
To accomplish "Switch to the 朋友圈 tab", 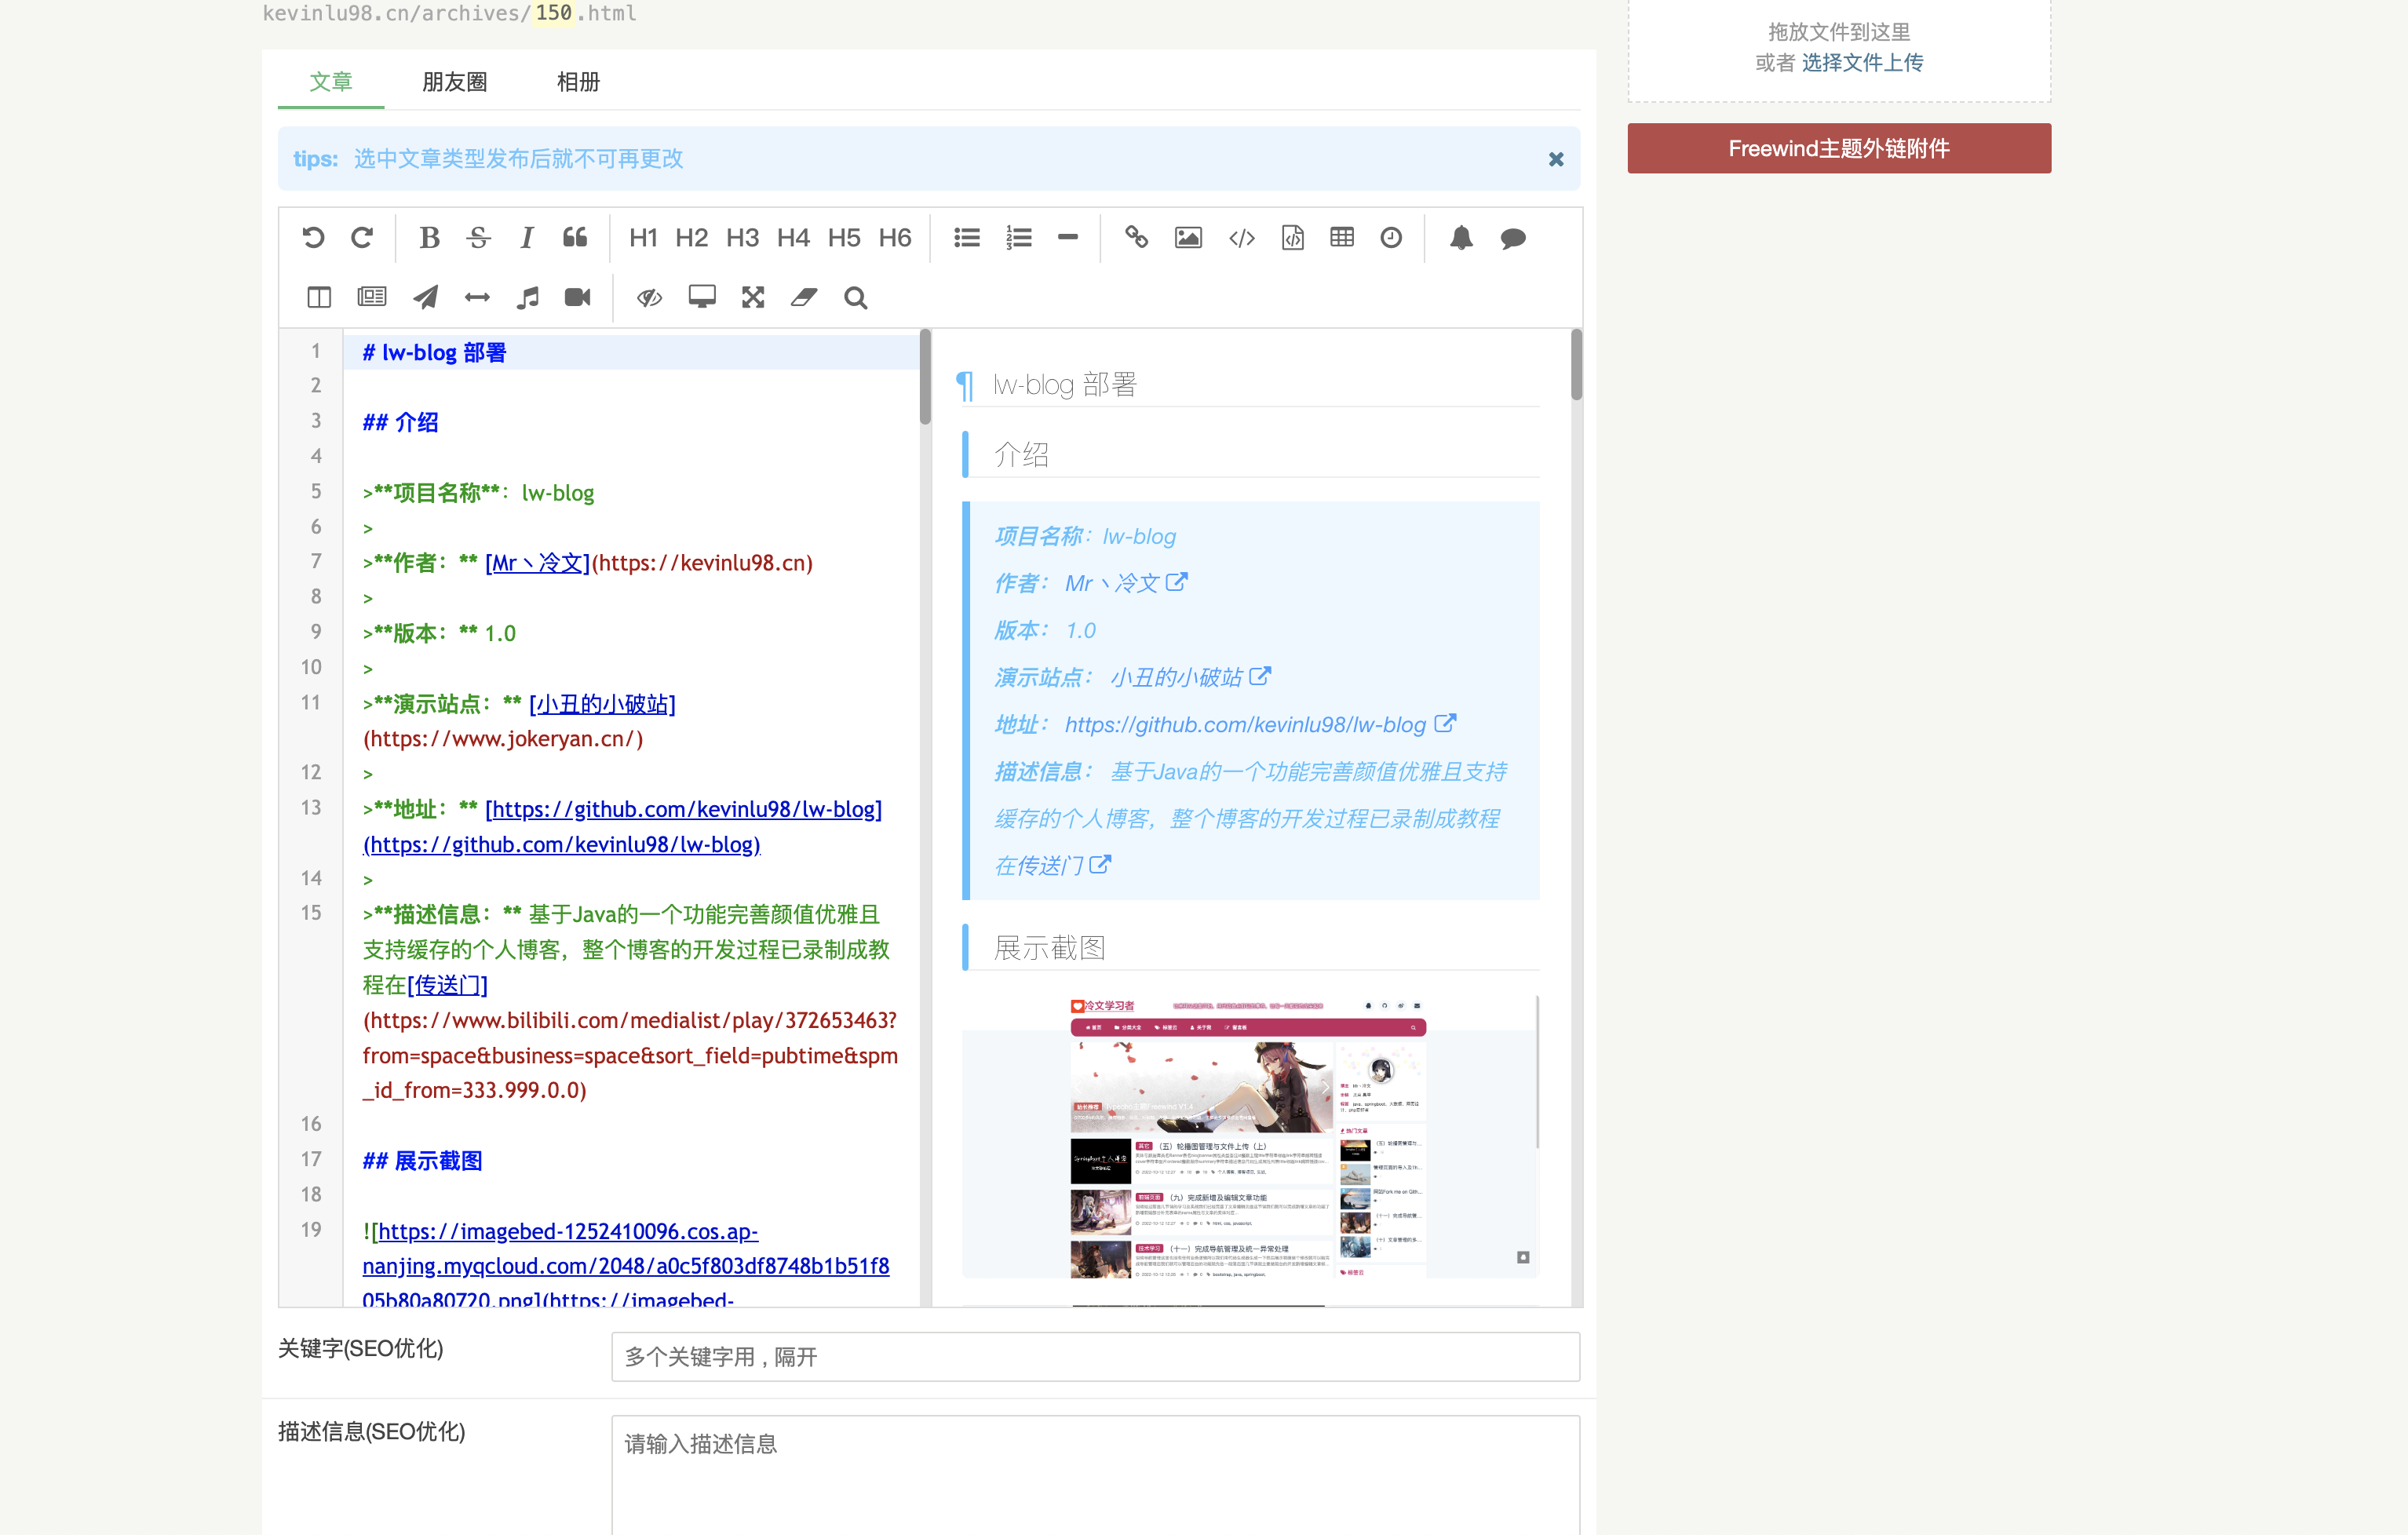I will (454, 82).
